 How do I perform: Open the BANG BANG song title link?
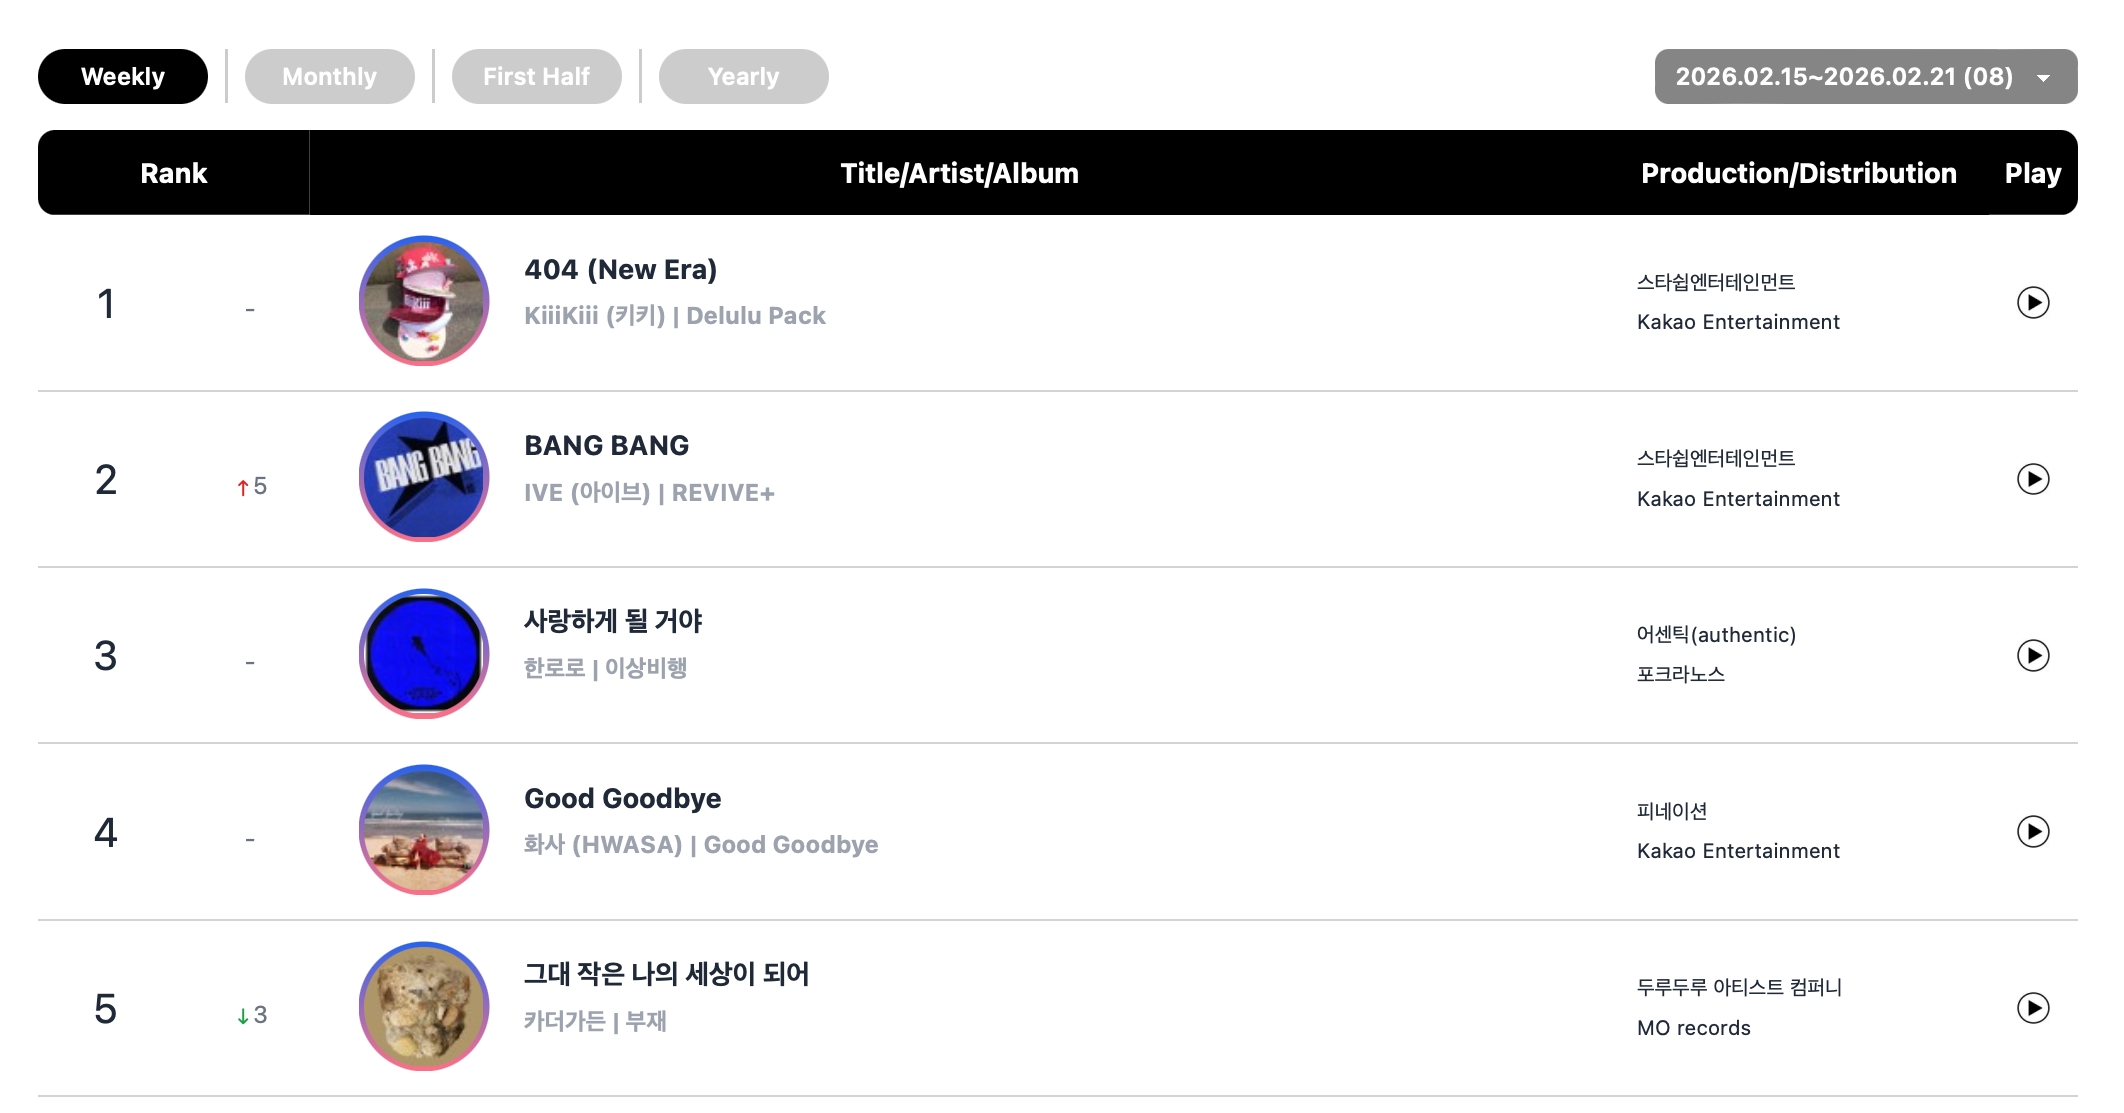[606, 446]
